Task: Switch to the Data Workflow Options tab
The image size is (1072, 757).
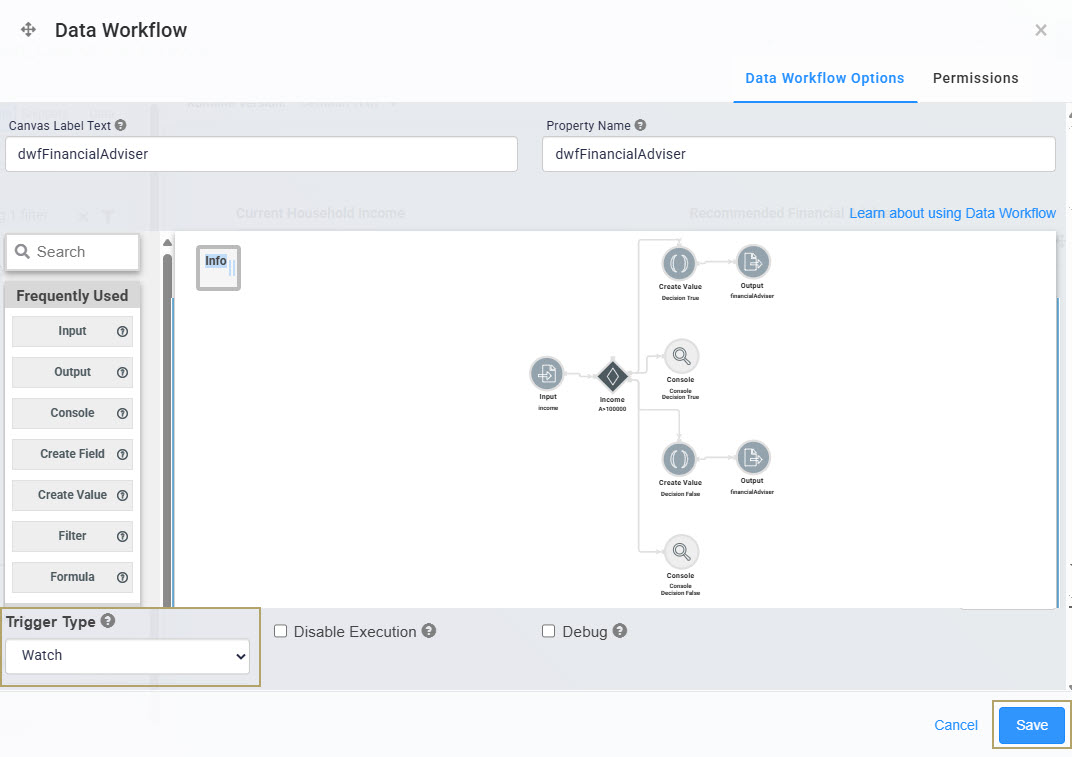Action: pyautogui.click(x=825, y=78)
